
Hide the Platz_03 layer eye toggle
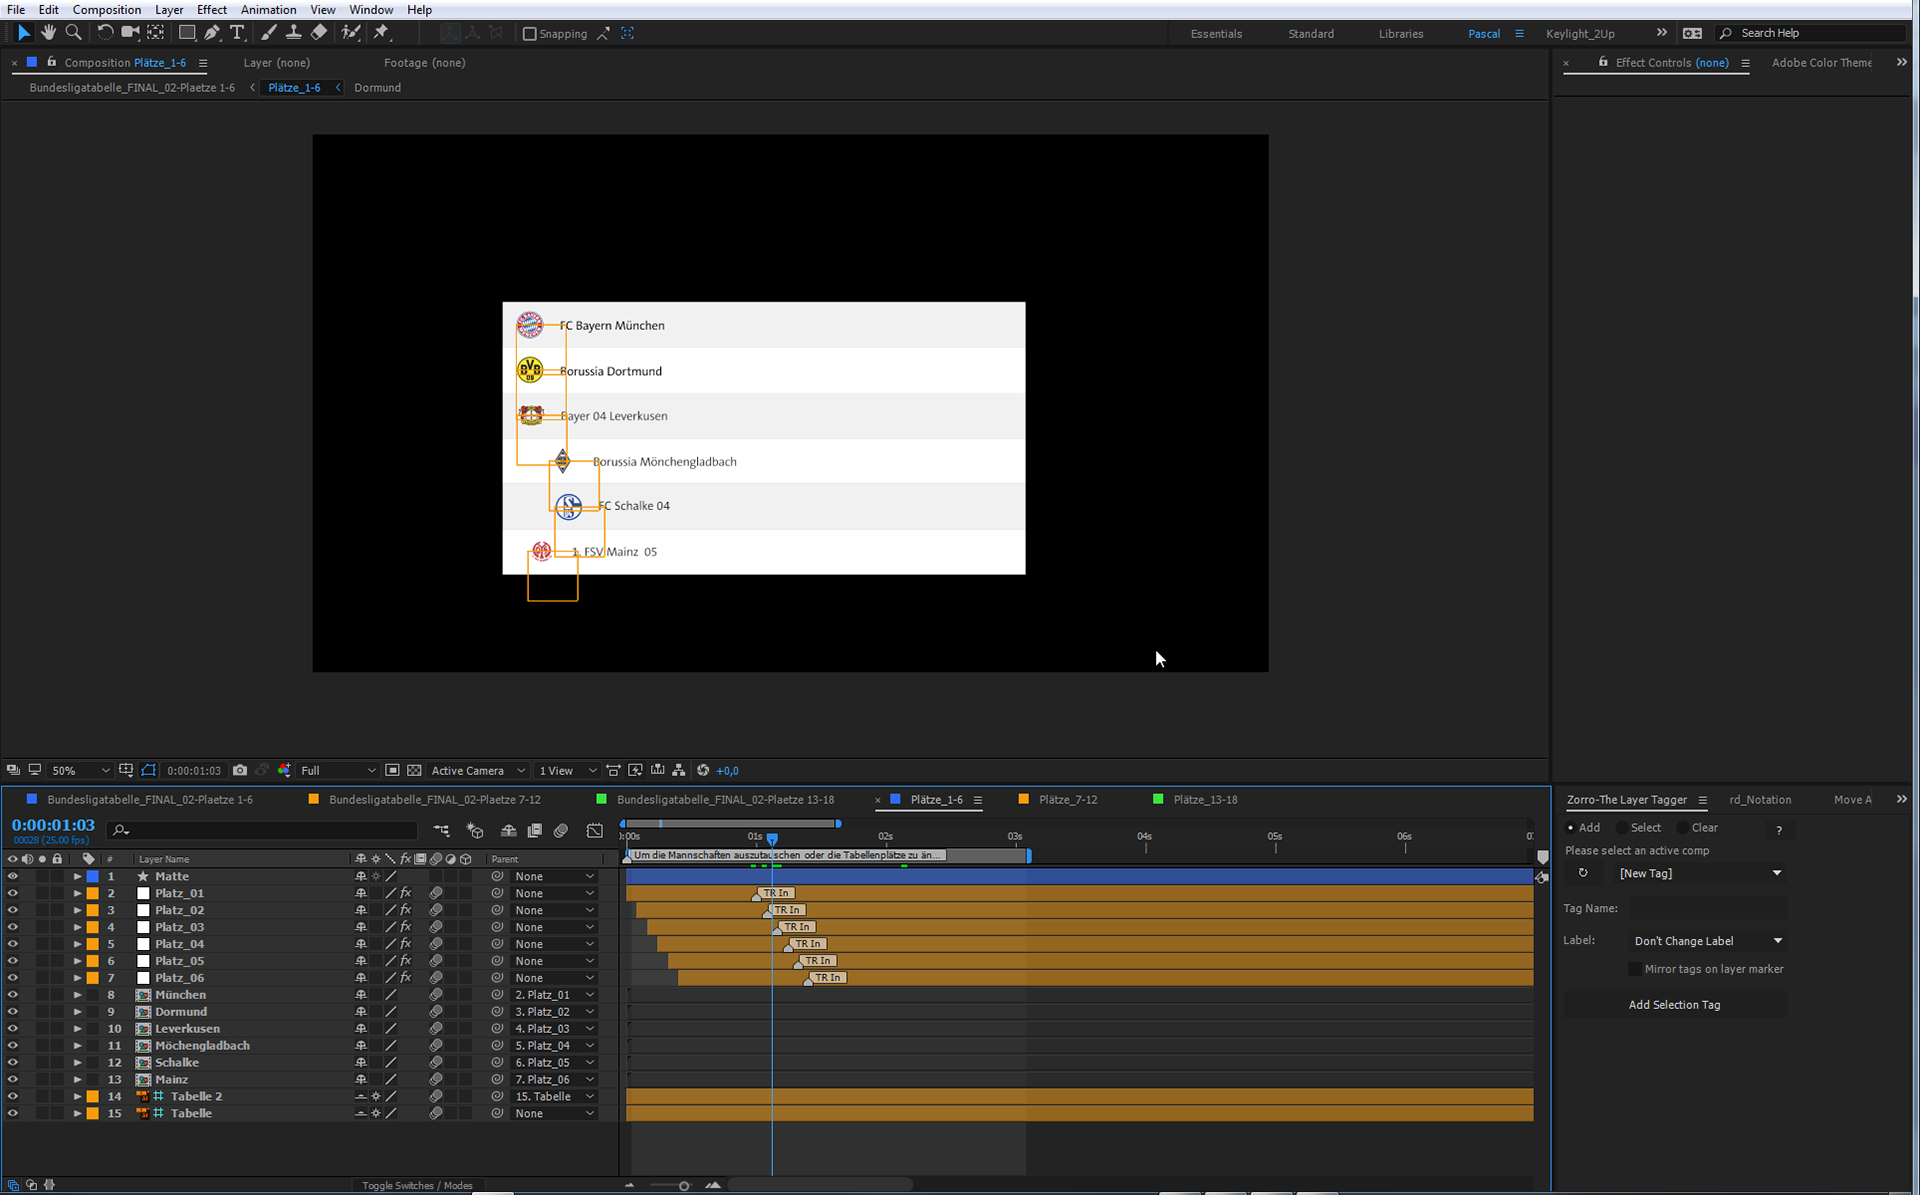pos(12,927)
